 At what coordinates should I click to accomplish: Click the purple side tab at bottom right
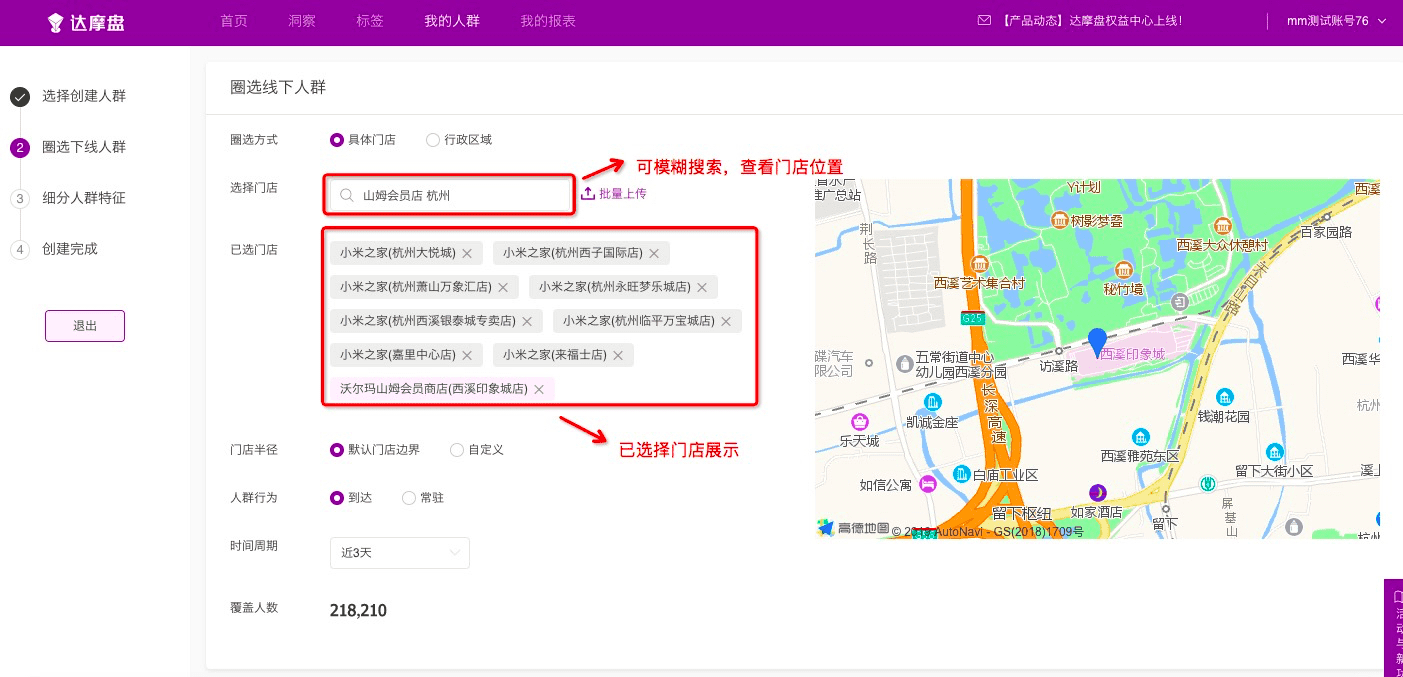(x=1393, y=628)
